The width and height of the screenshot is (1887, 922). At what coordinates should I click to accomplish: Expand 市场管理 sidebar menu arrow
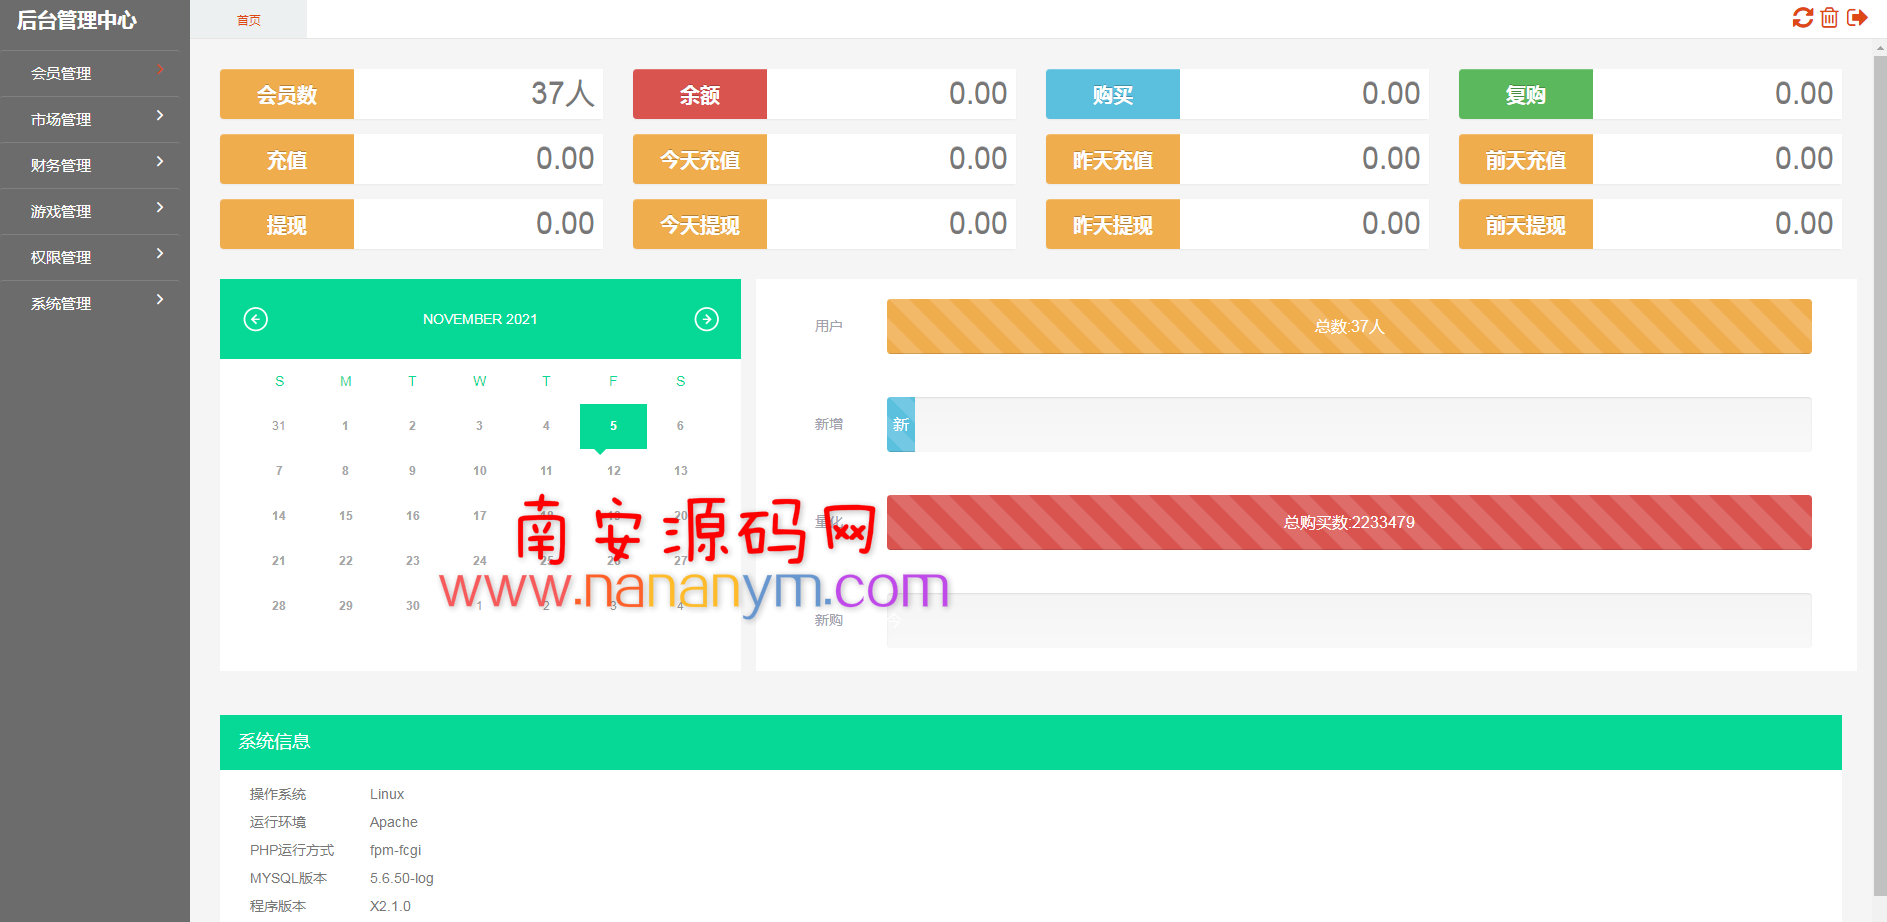[160, 115]
